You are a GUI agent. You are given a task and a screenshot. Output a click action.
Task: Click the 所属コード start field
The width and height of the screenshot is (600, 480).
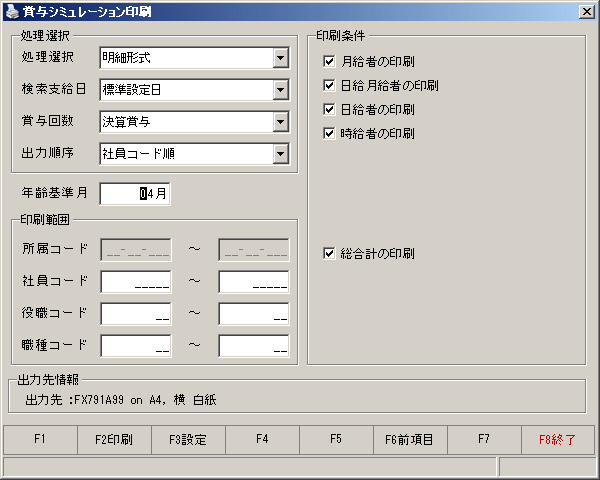[136, 250]
